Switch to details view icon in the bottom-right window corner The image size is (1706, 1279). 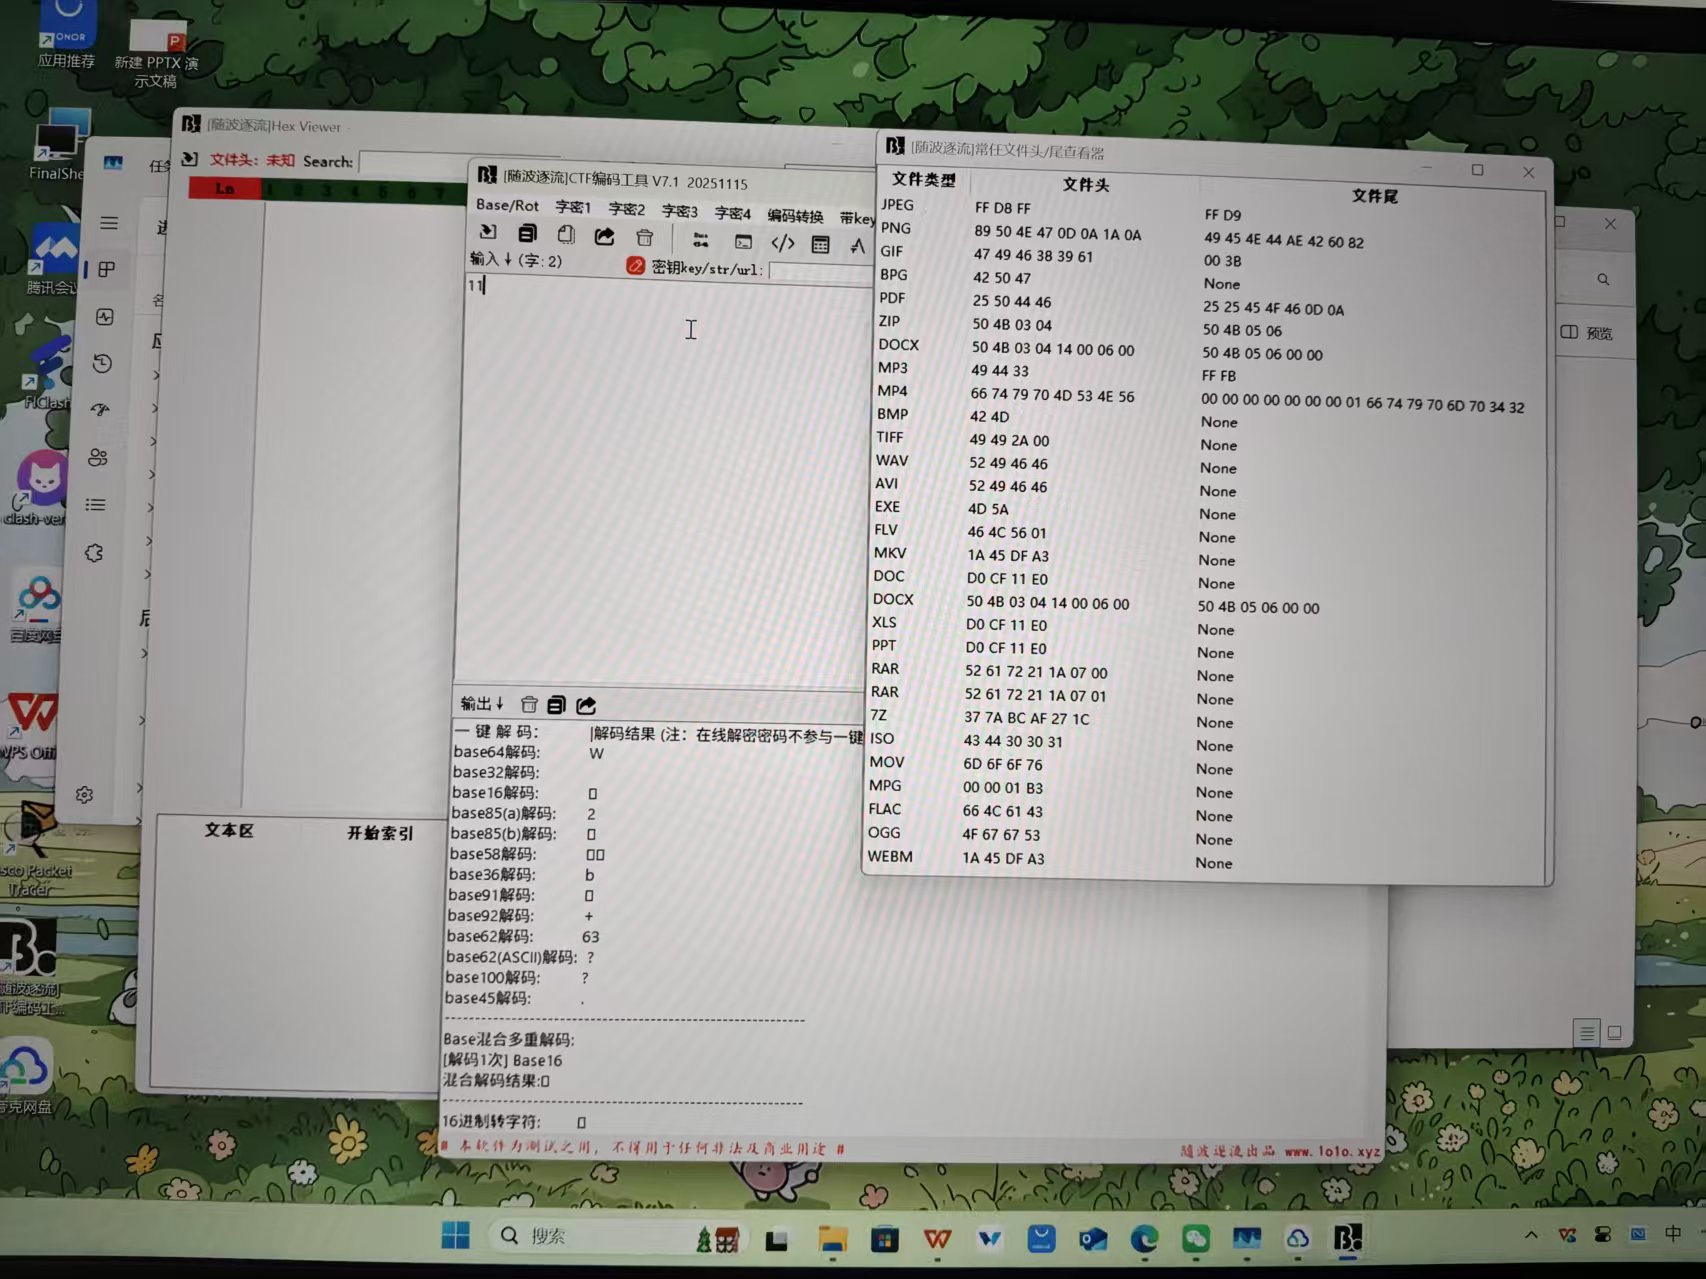1587,1033
